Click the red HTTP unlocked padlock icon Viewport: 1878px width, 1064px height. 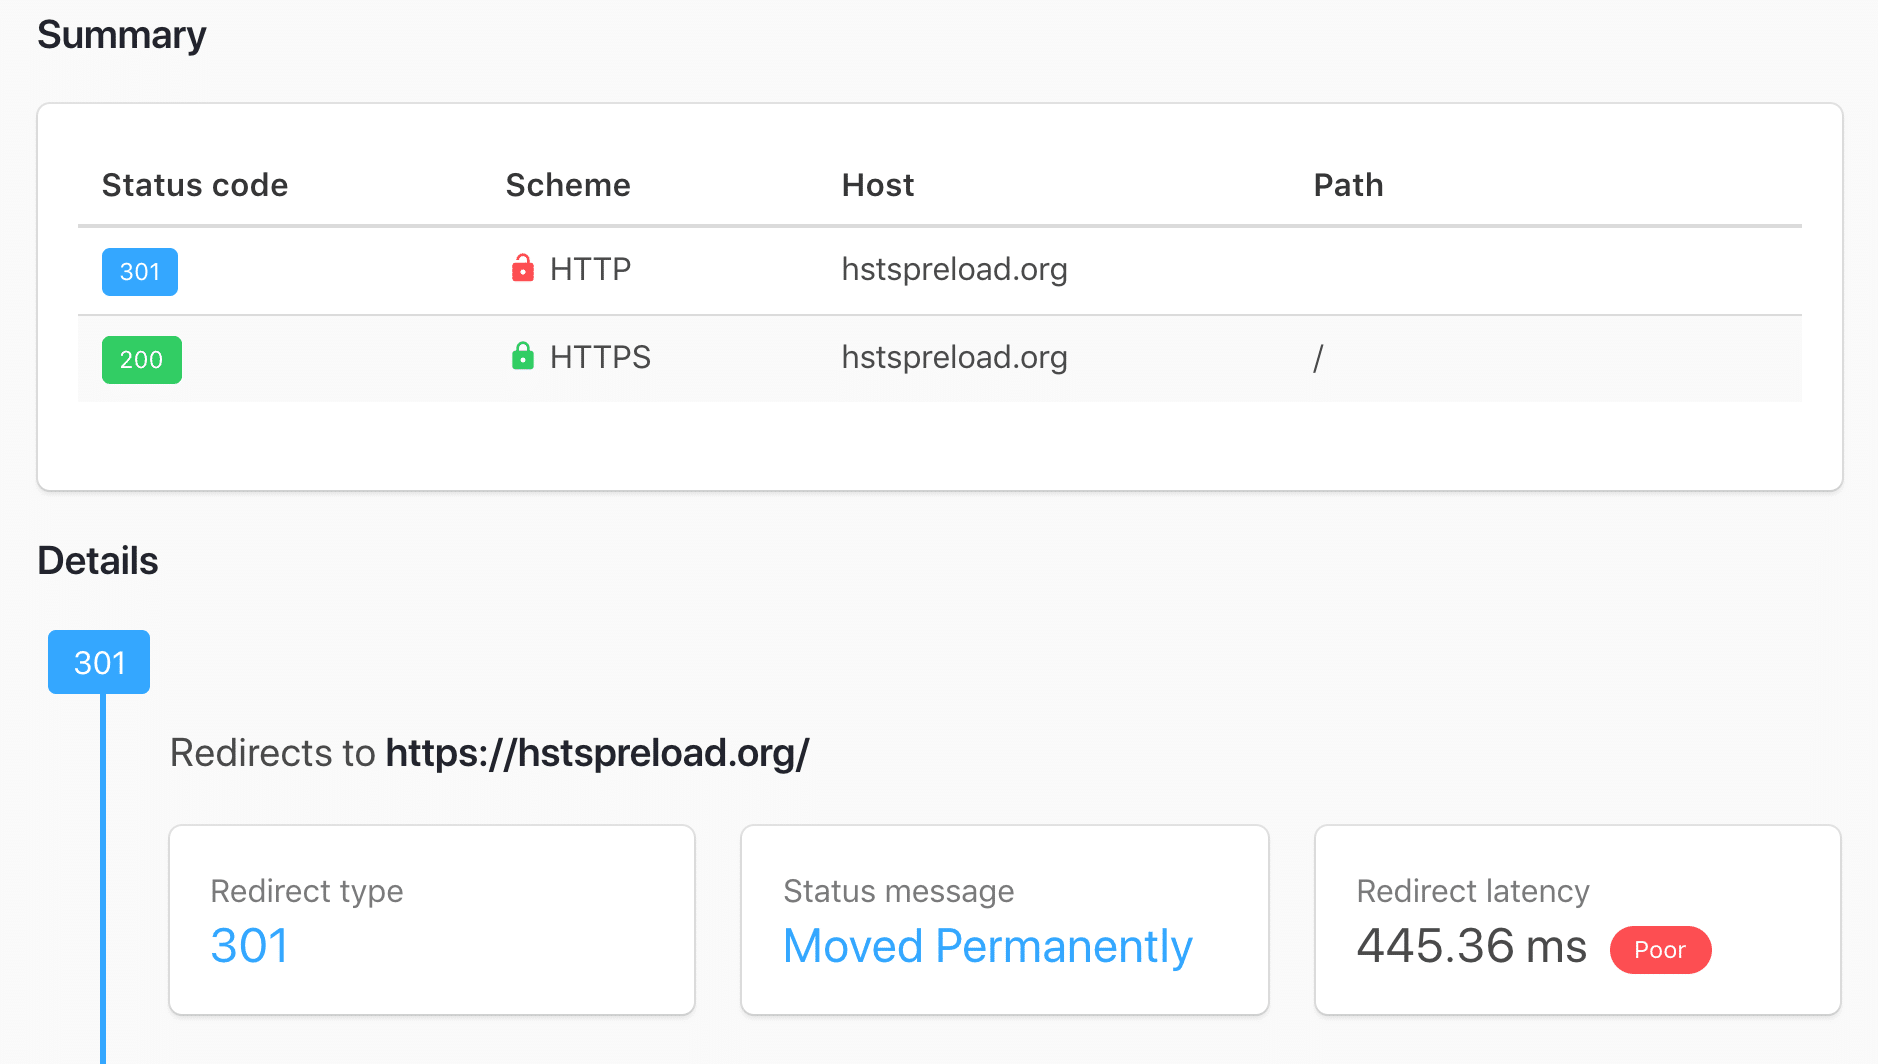pos(522,268)
